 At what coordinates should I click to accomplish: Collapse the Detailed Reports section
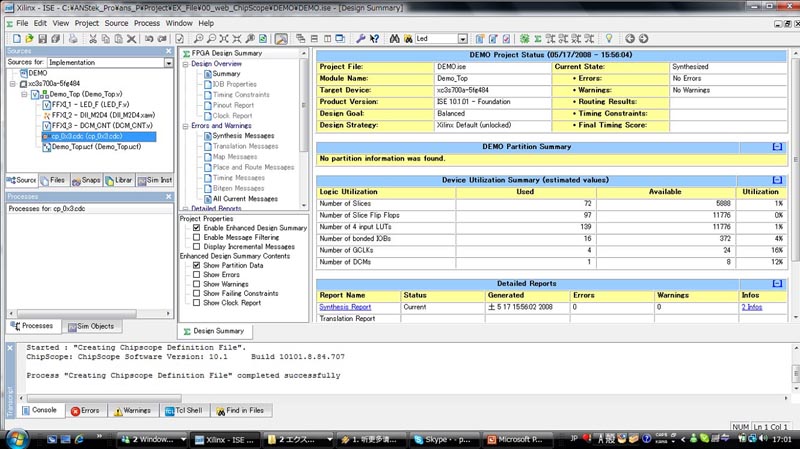[777, 284]
